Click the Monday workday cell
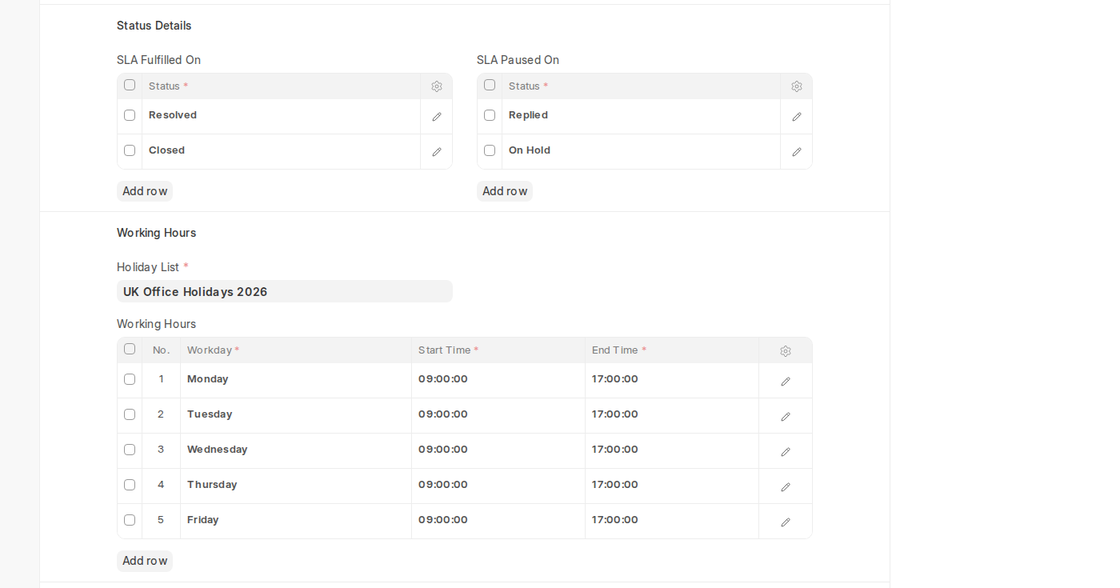Image resolution: width=1120 pixels, height=588 pixels. coord(296,379)
